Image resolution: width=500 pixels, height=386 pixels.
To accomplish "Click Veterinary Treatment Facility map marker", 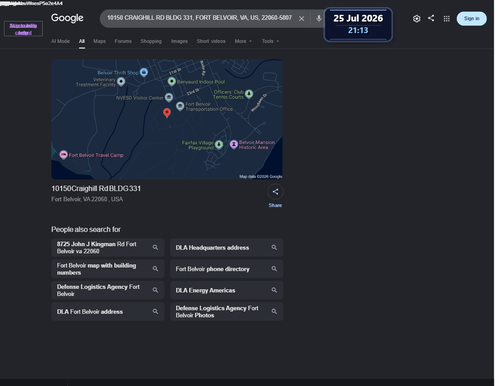I will 121,81.
